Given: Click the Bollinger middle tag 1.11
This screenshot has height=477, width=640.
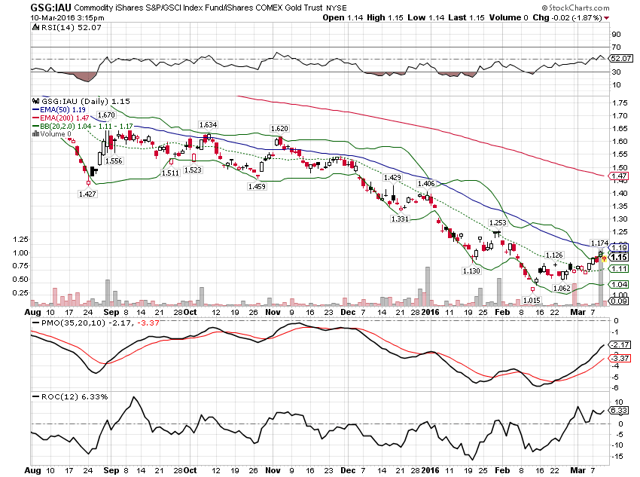Looking at the screenshot, I should (x=619, y=268).
